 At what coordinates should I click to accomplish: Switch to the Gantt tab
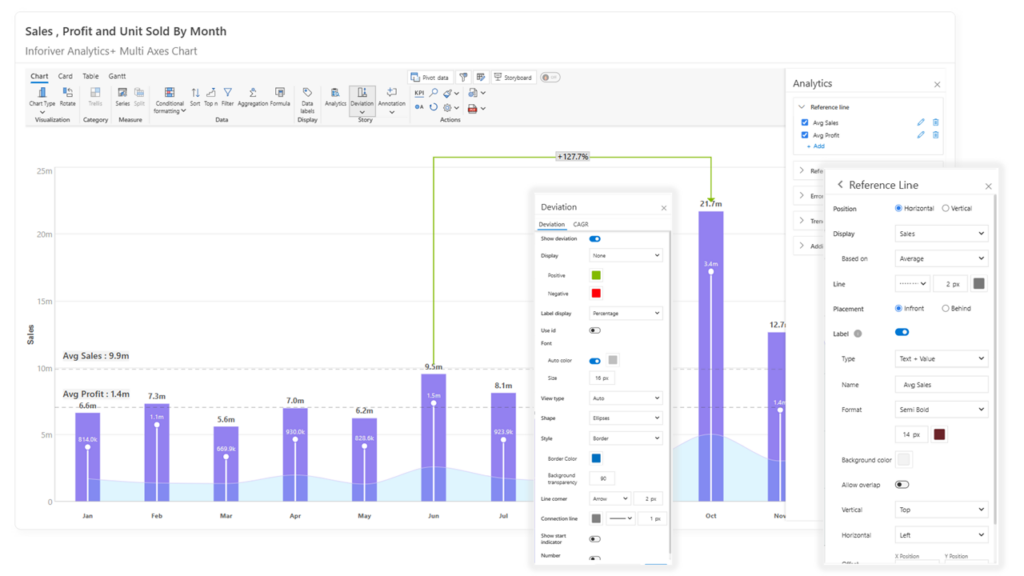click(x=117, y=76)
